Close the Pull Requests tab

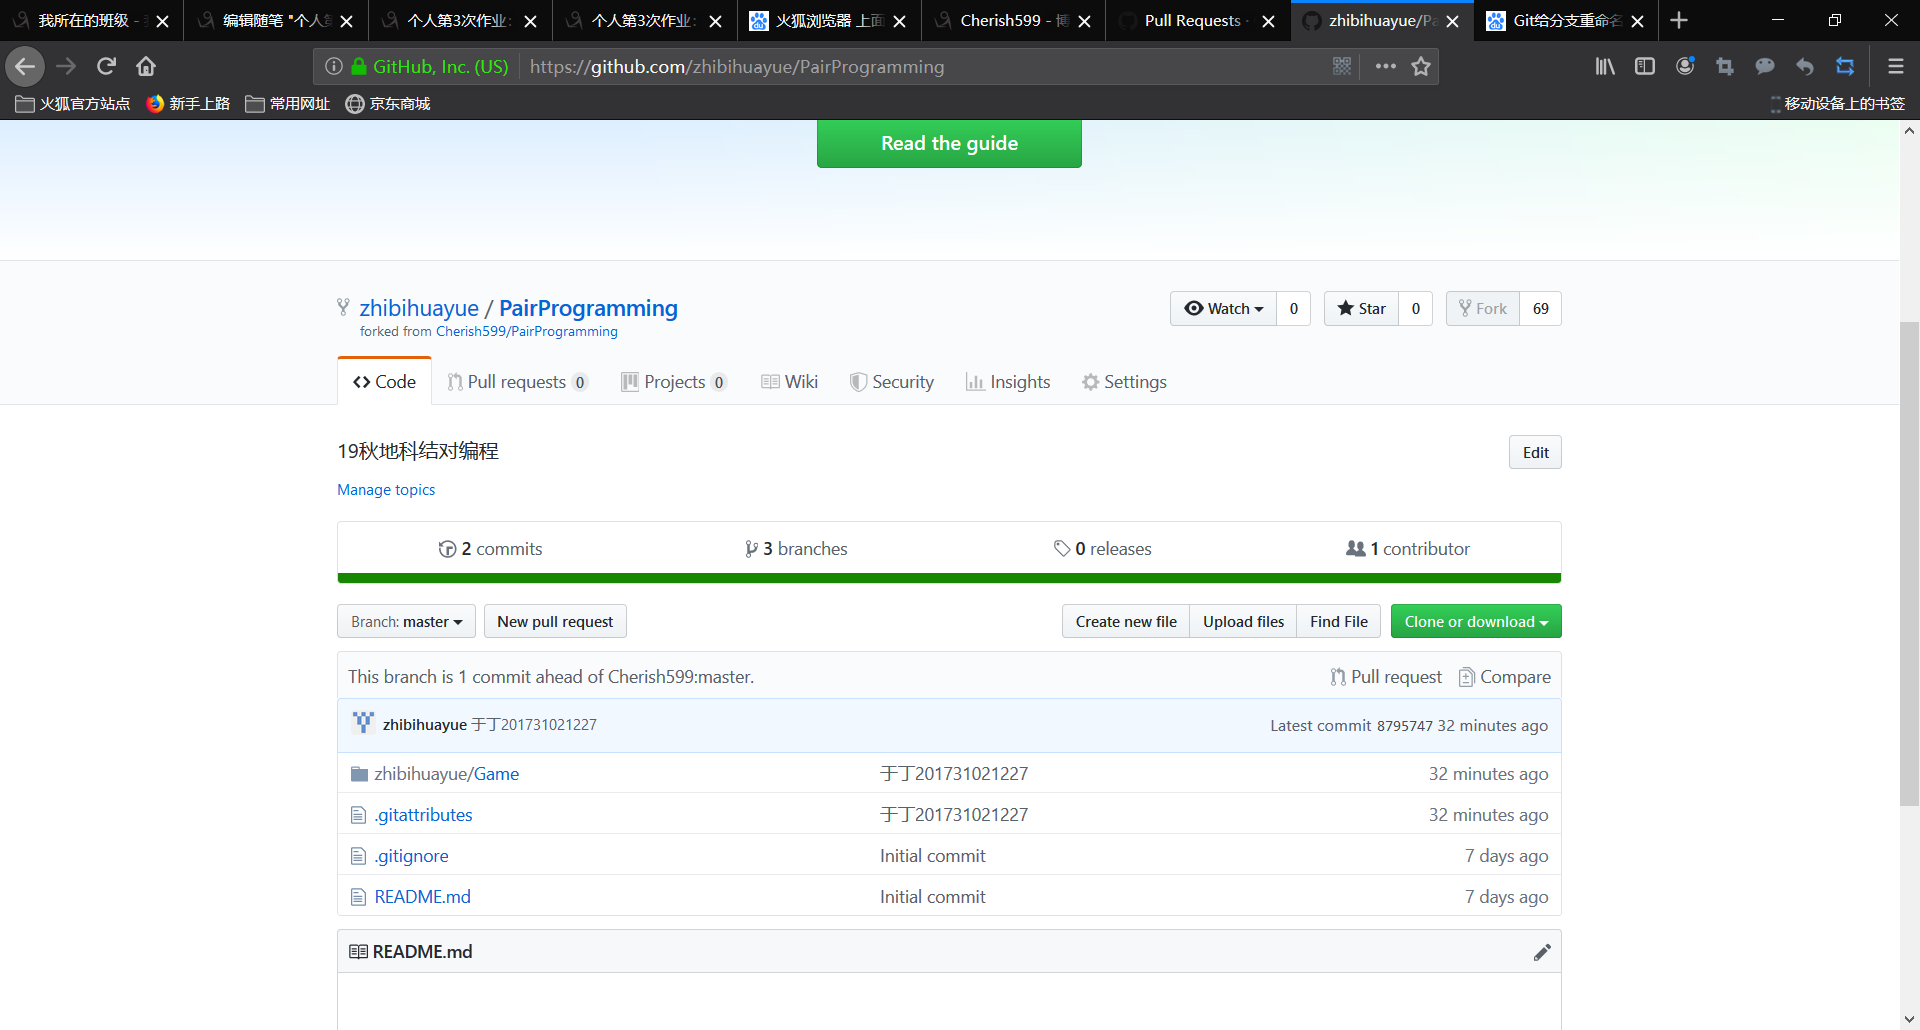coord(1268,21)
